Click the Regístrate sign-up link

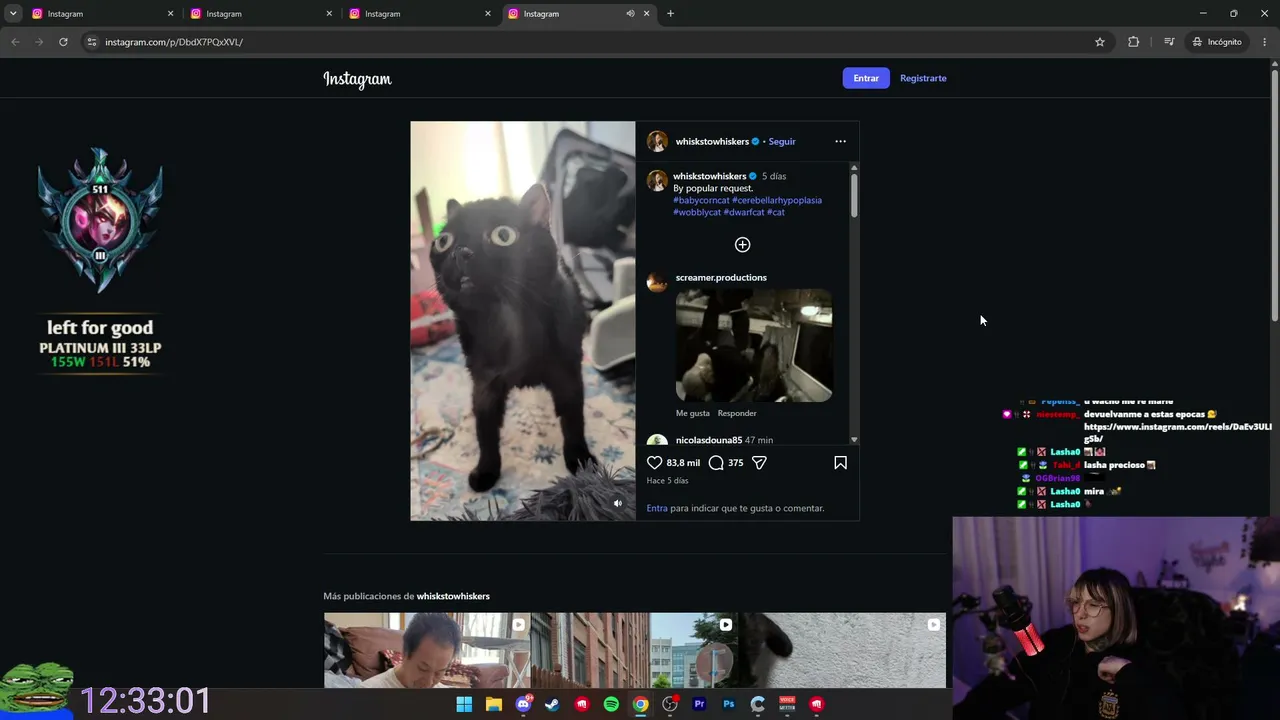[923, 78]
